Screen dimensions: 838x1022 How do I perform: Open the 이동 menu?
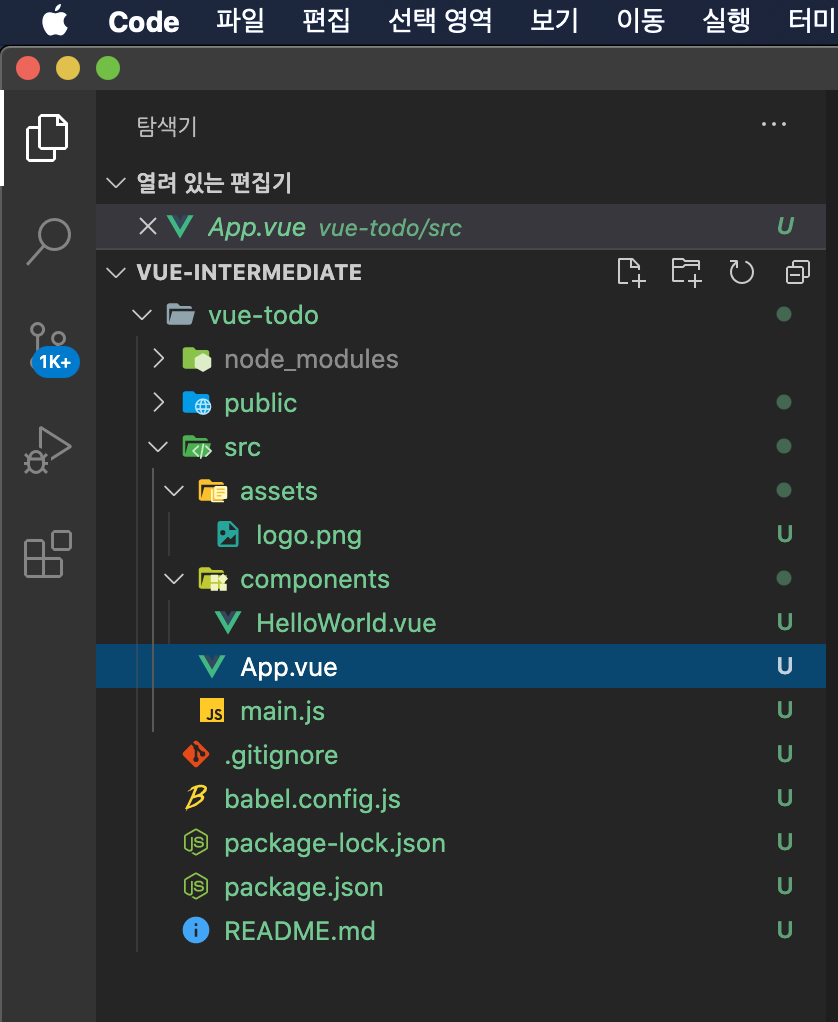point(641,21)
